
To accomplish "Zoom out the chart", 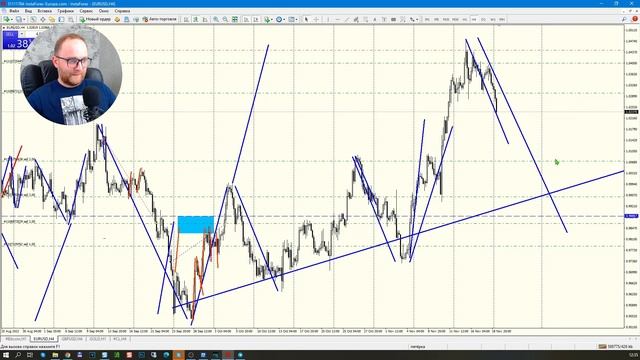I will click(x=225, y=19).
